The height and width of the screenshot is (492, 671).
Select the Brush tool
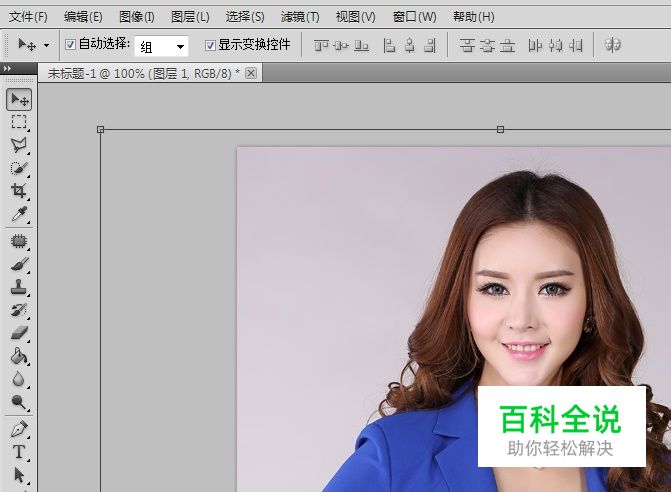click(x=19, y=264)
